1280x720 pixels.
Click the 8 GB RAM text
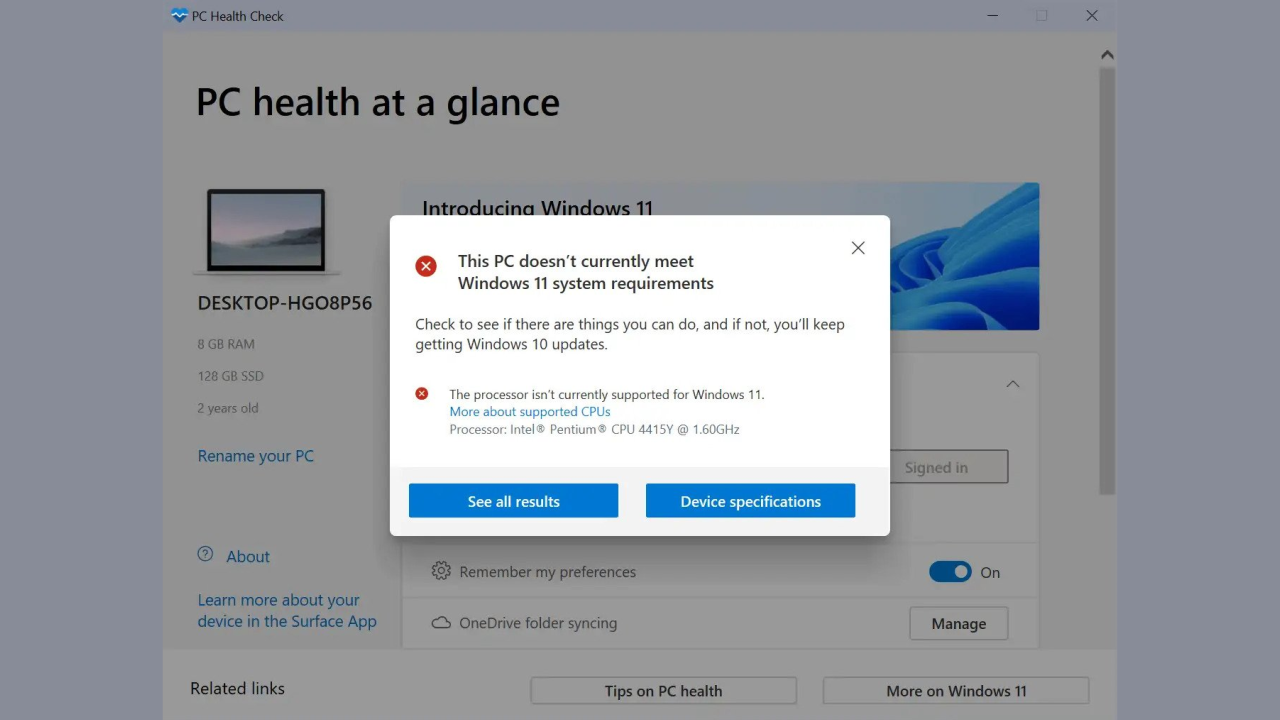point(226,344)
